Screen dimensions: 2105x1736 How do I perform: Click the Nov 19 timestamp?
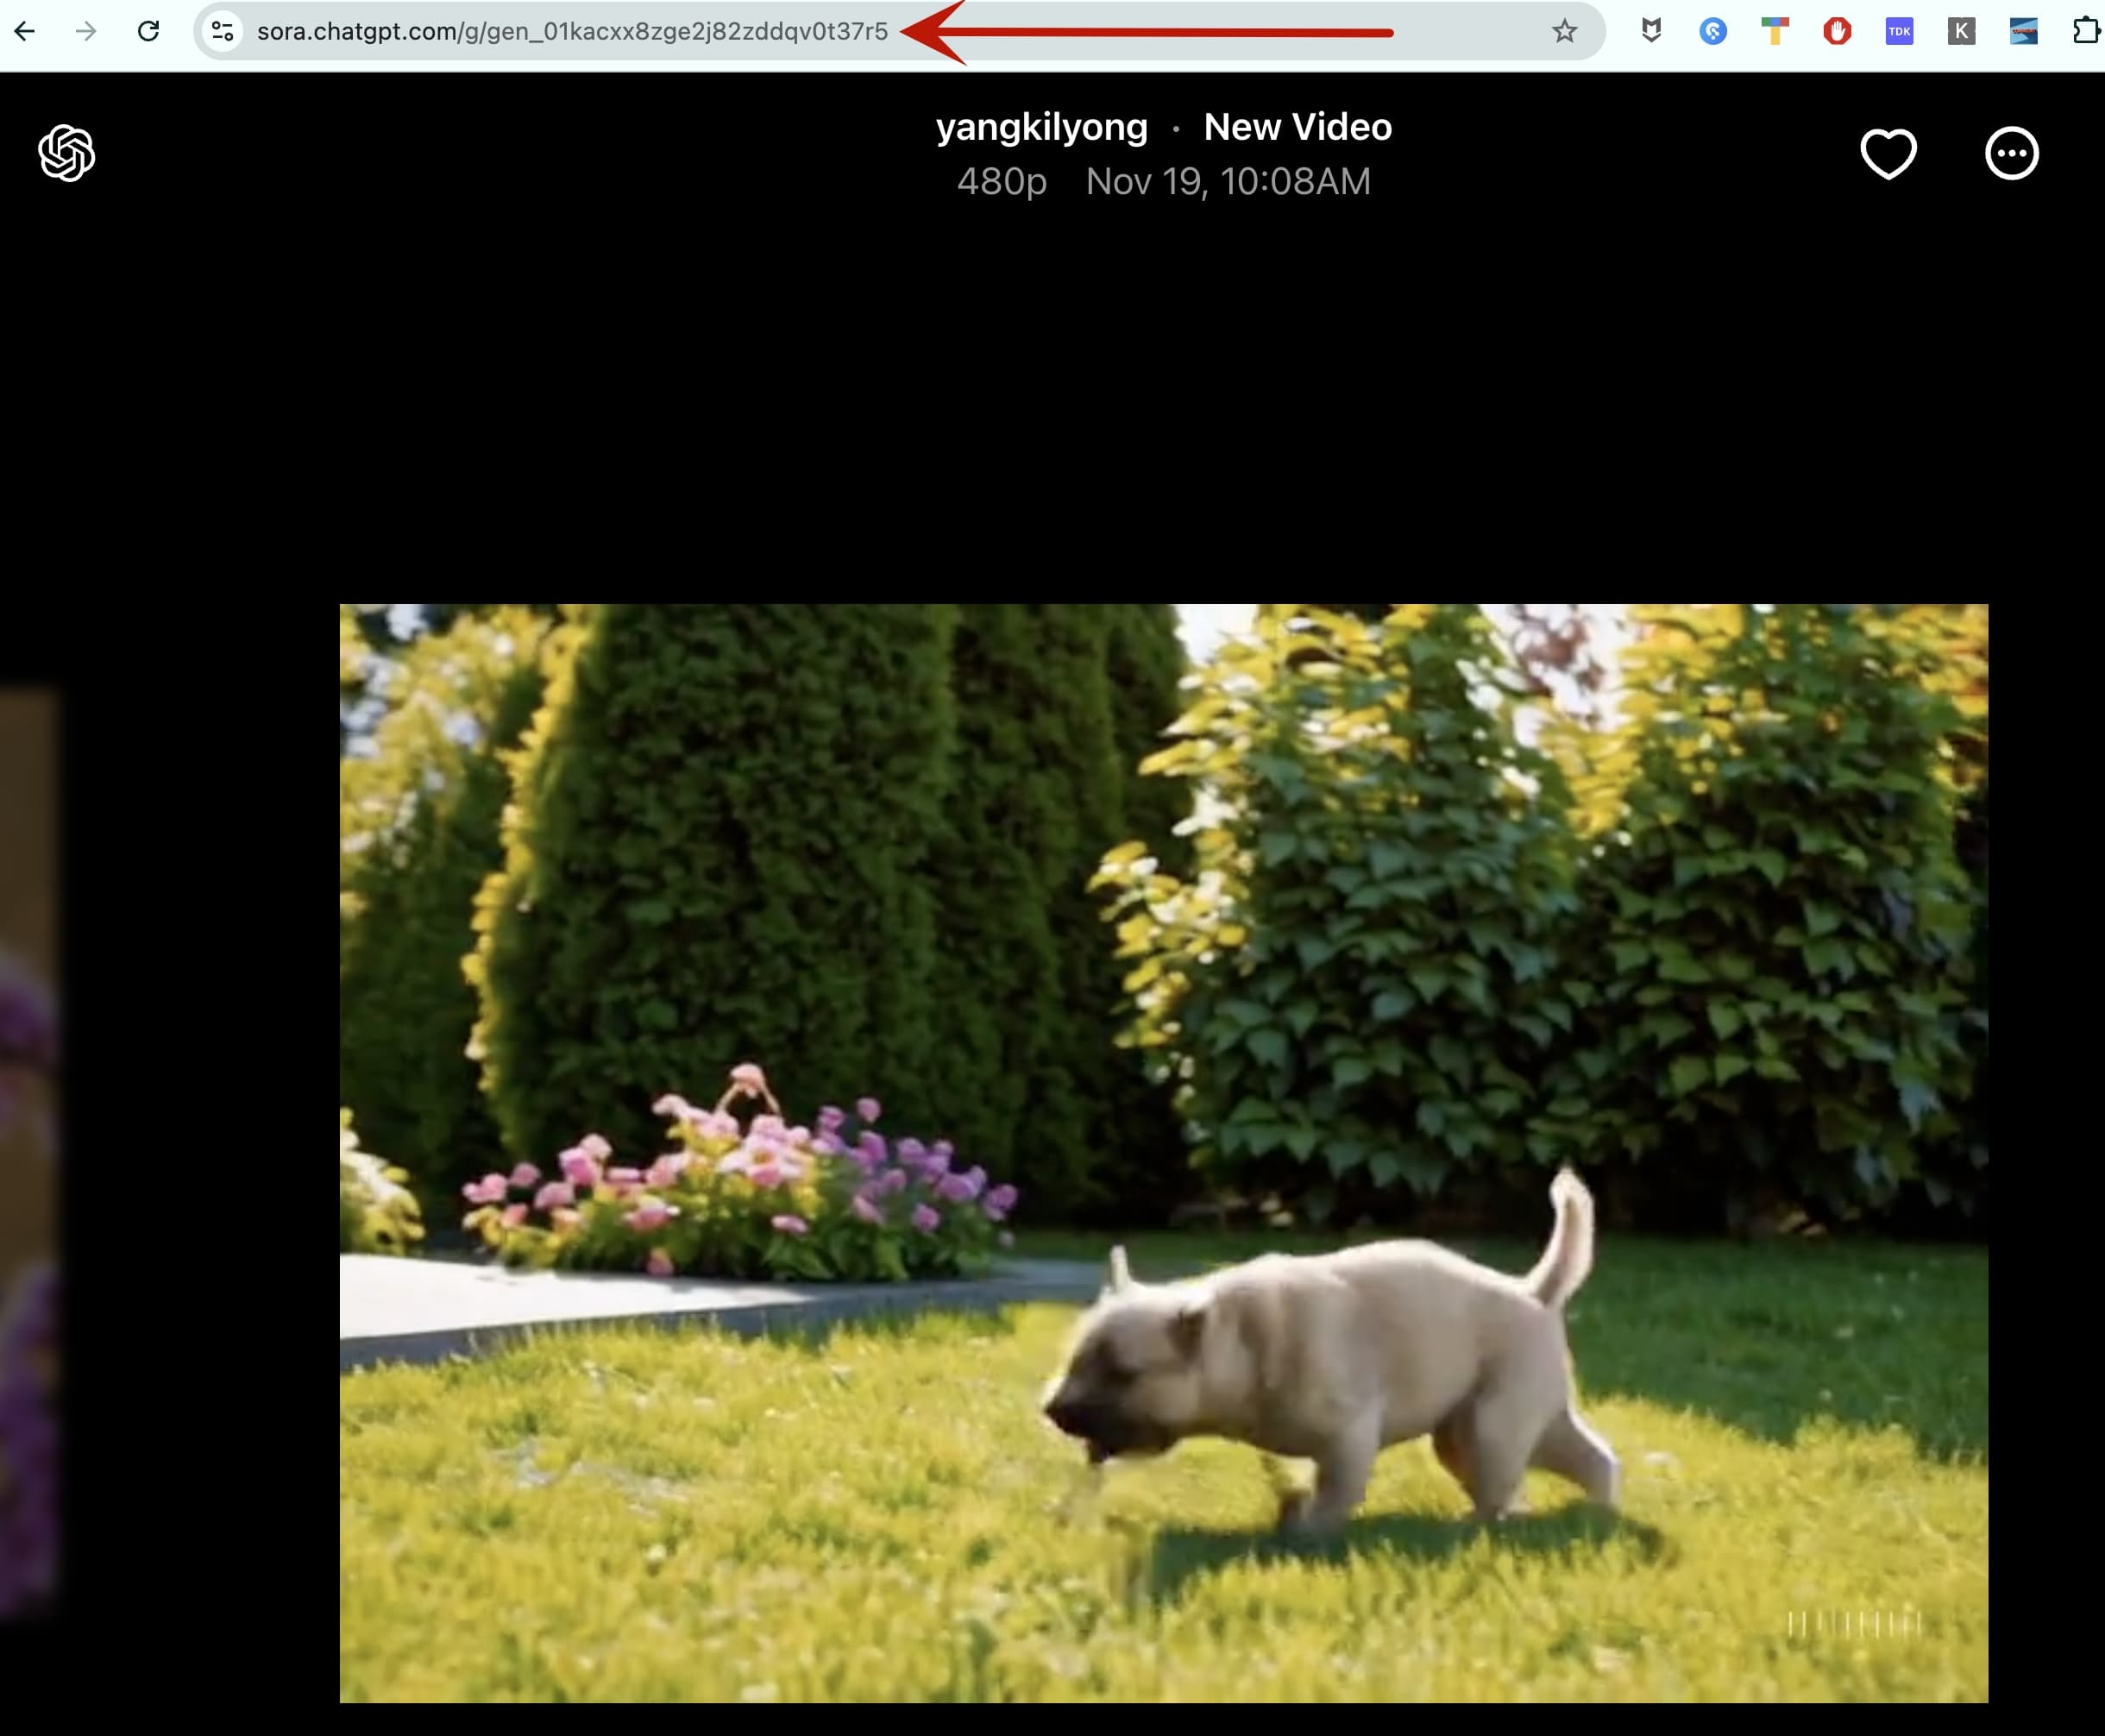coord(1228,181)
